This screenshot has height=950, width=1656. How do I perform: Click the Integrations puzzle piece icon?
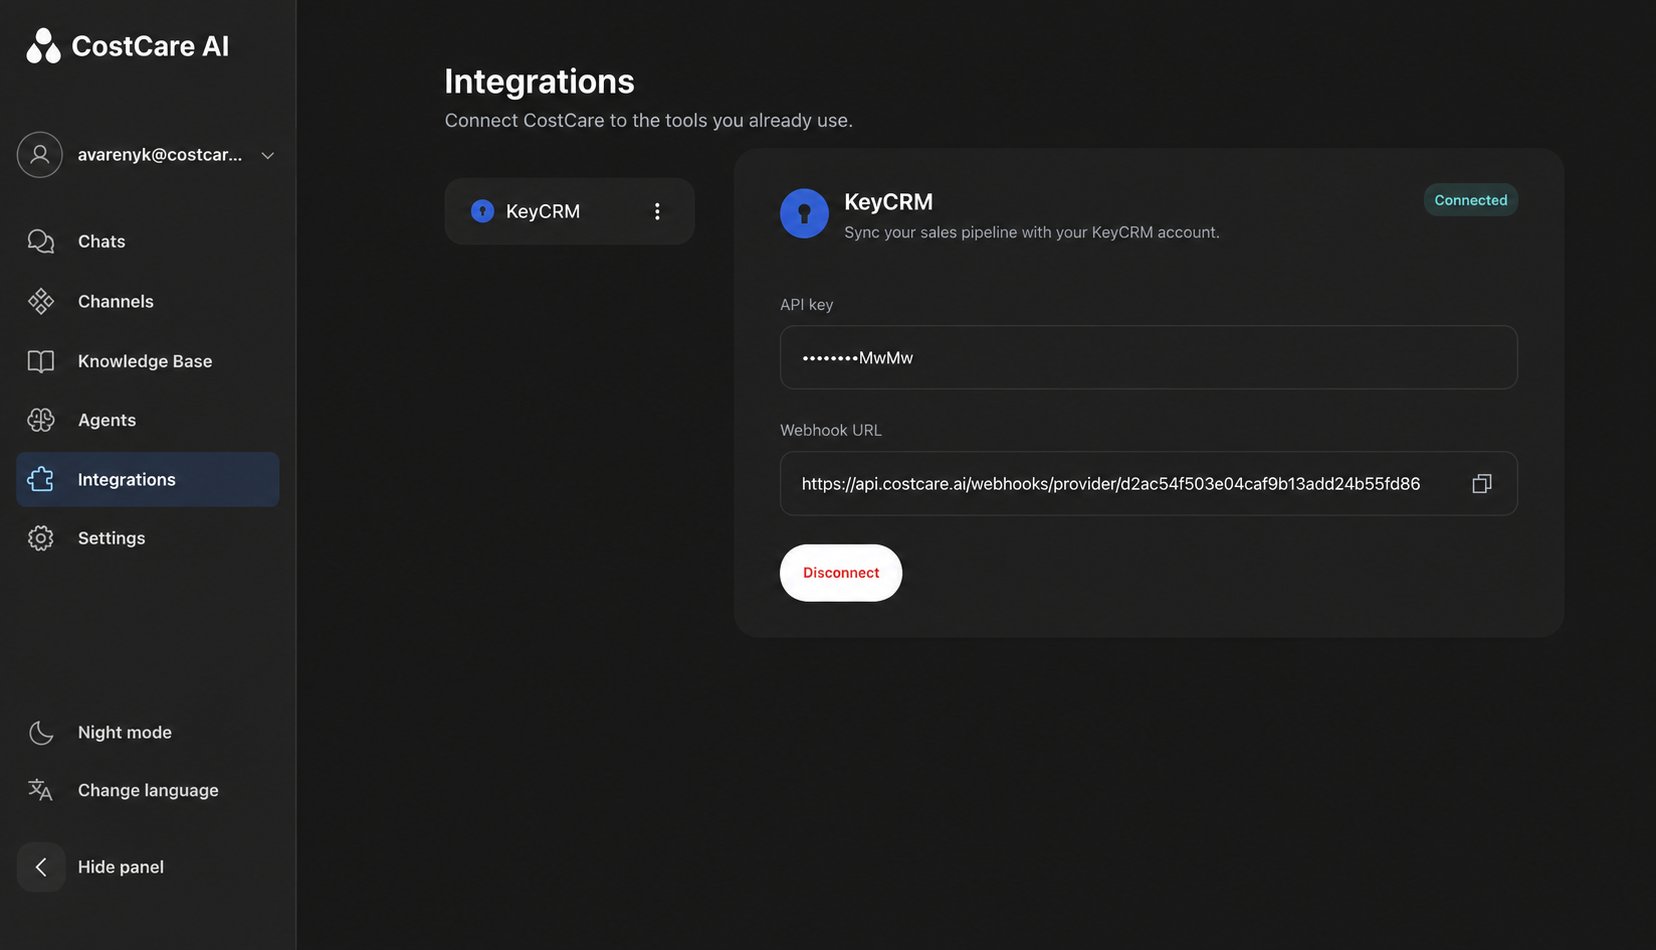[41, 479]
